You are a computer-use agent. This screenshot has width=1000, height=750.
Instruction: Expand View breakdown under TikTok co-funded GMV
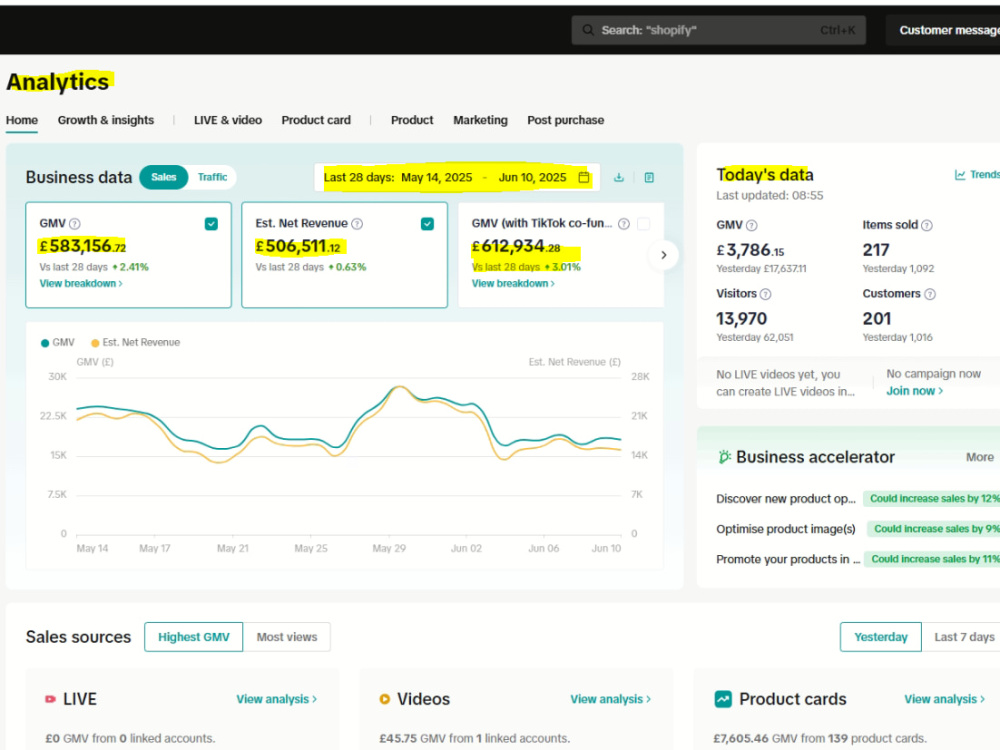(x=513, y=283)
